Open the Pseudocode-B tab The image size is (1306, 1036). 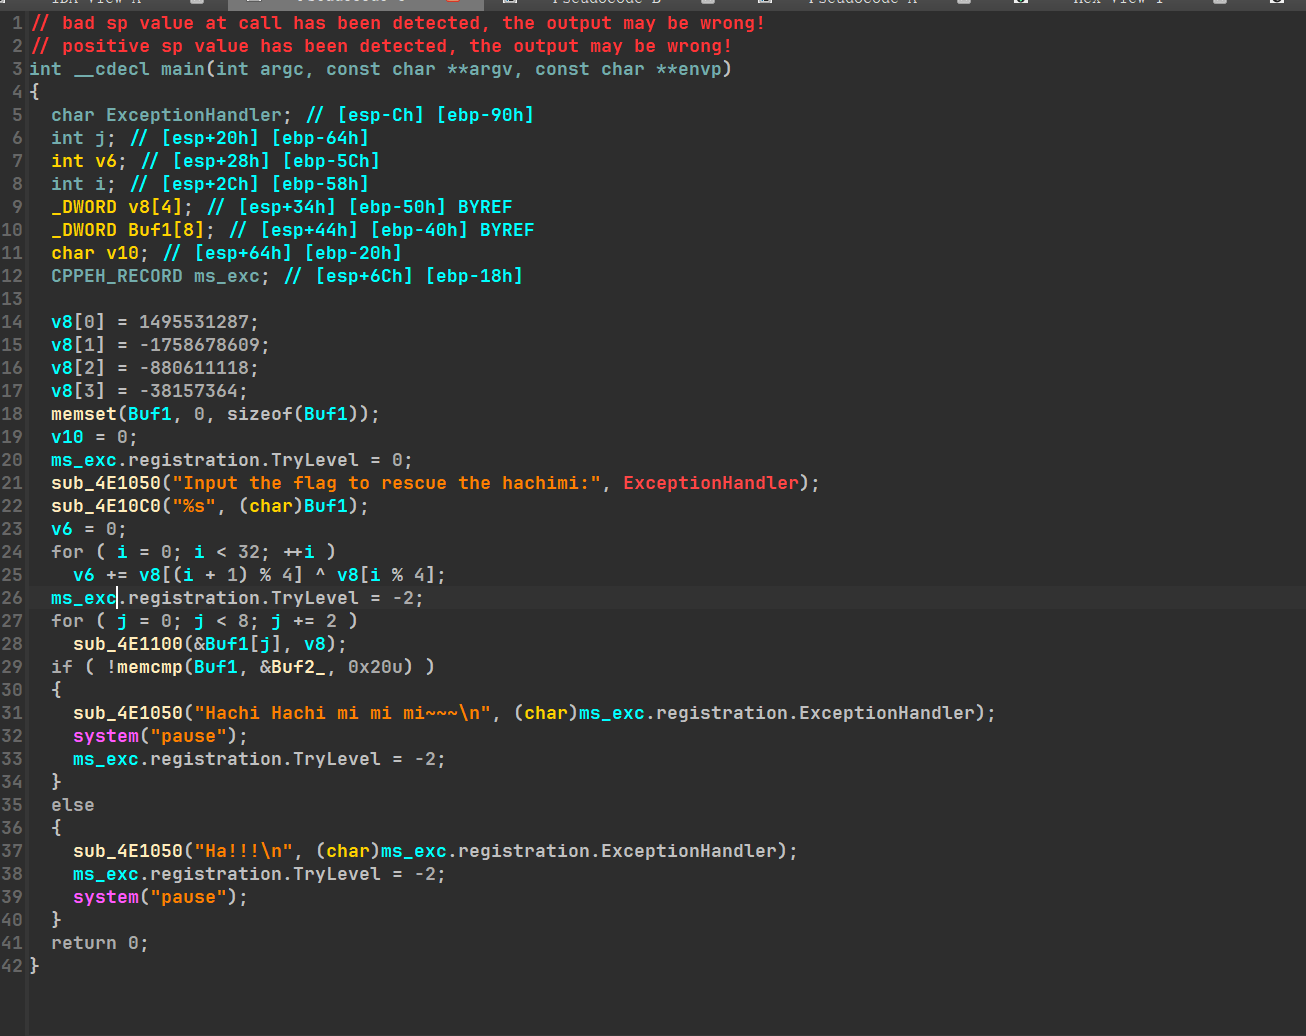pos(607,3)
